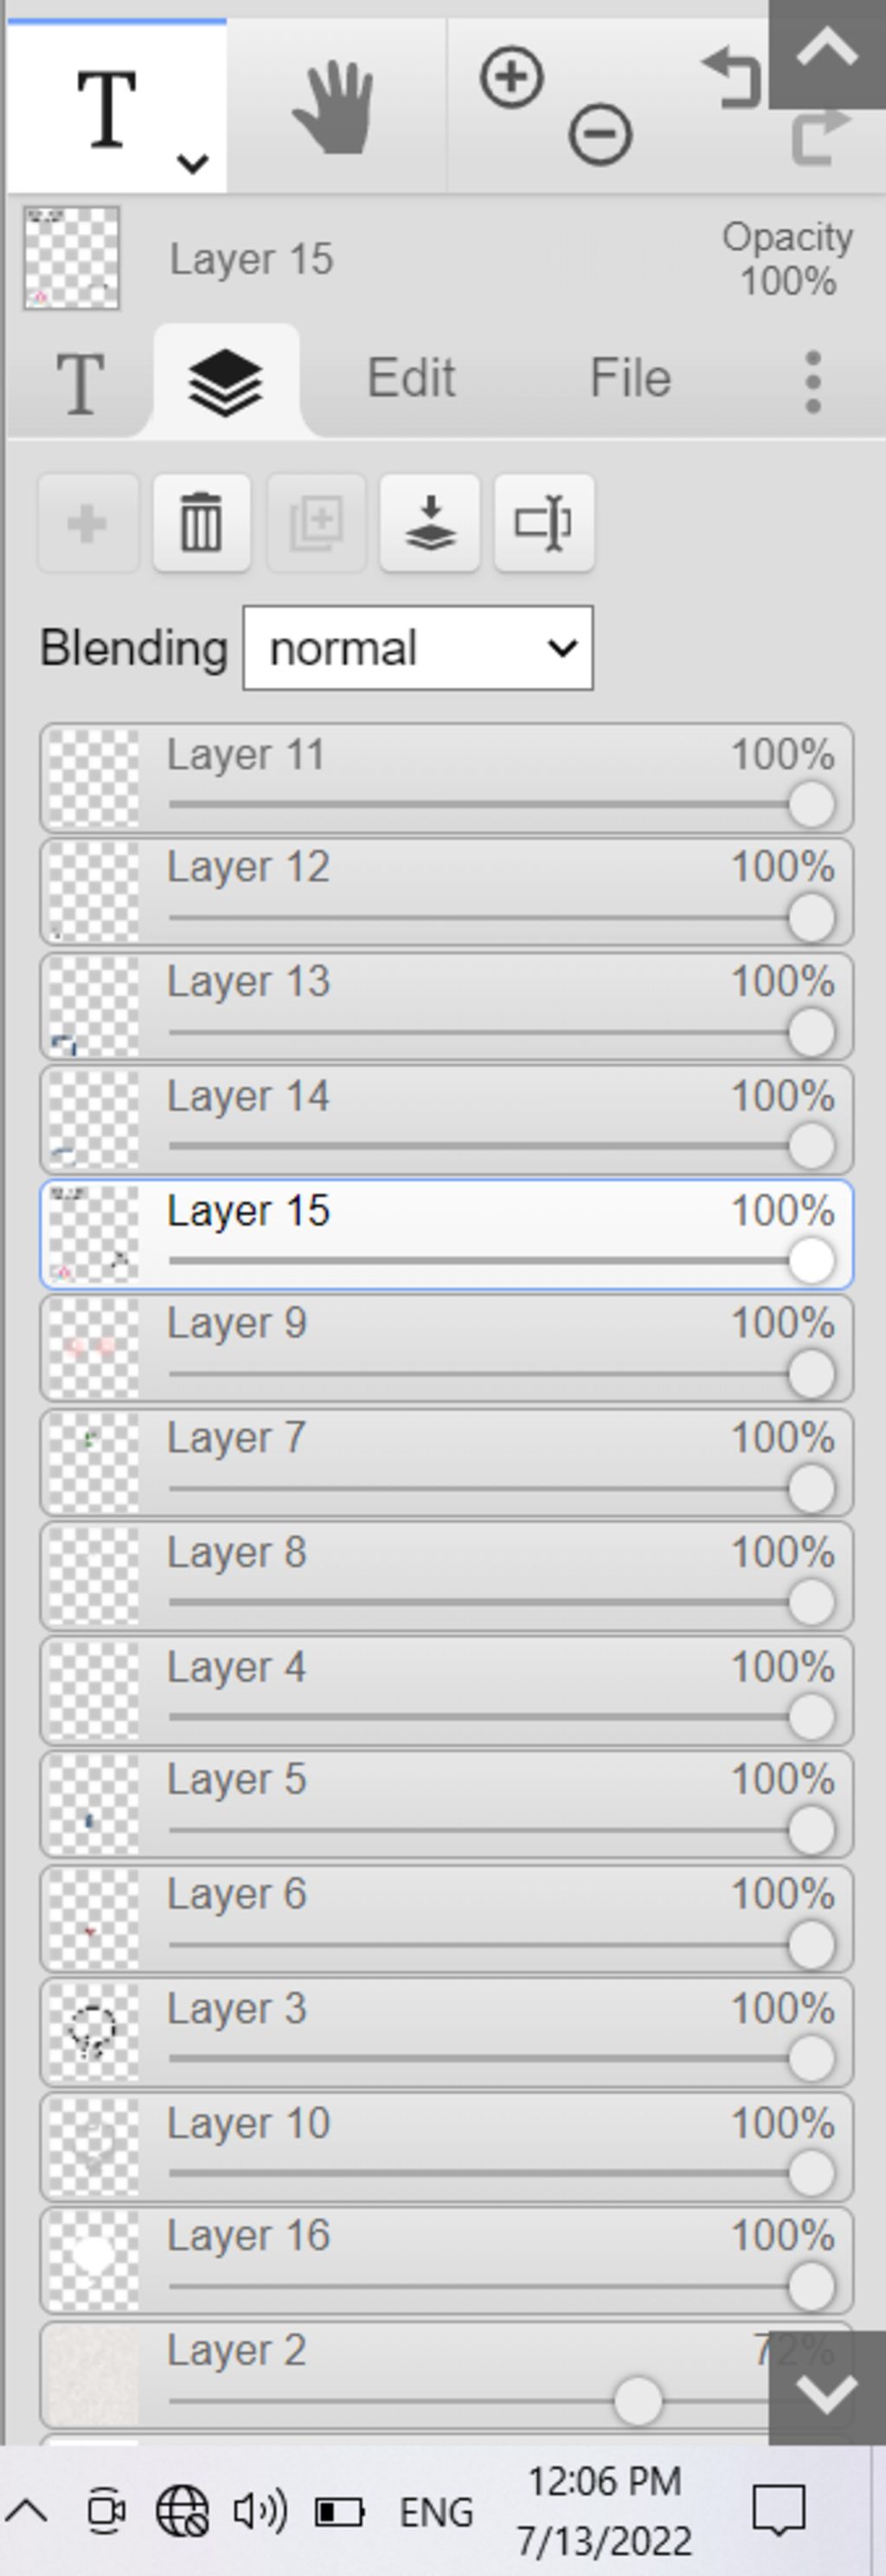
Task: Delete layer with the trash icon
Action: [201, 523]
